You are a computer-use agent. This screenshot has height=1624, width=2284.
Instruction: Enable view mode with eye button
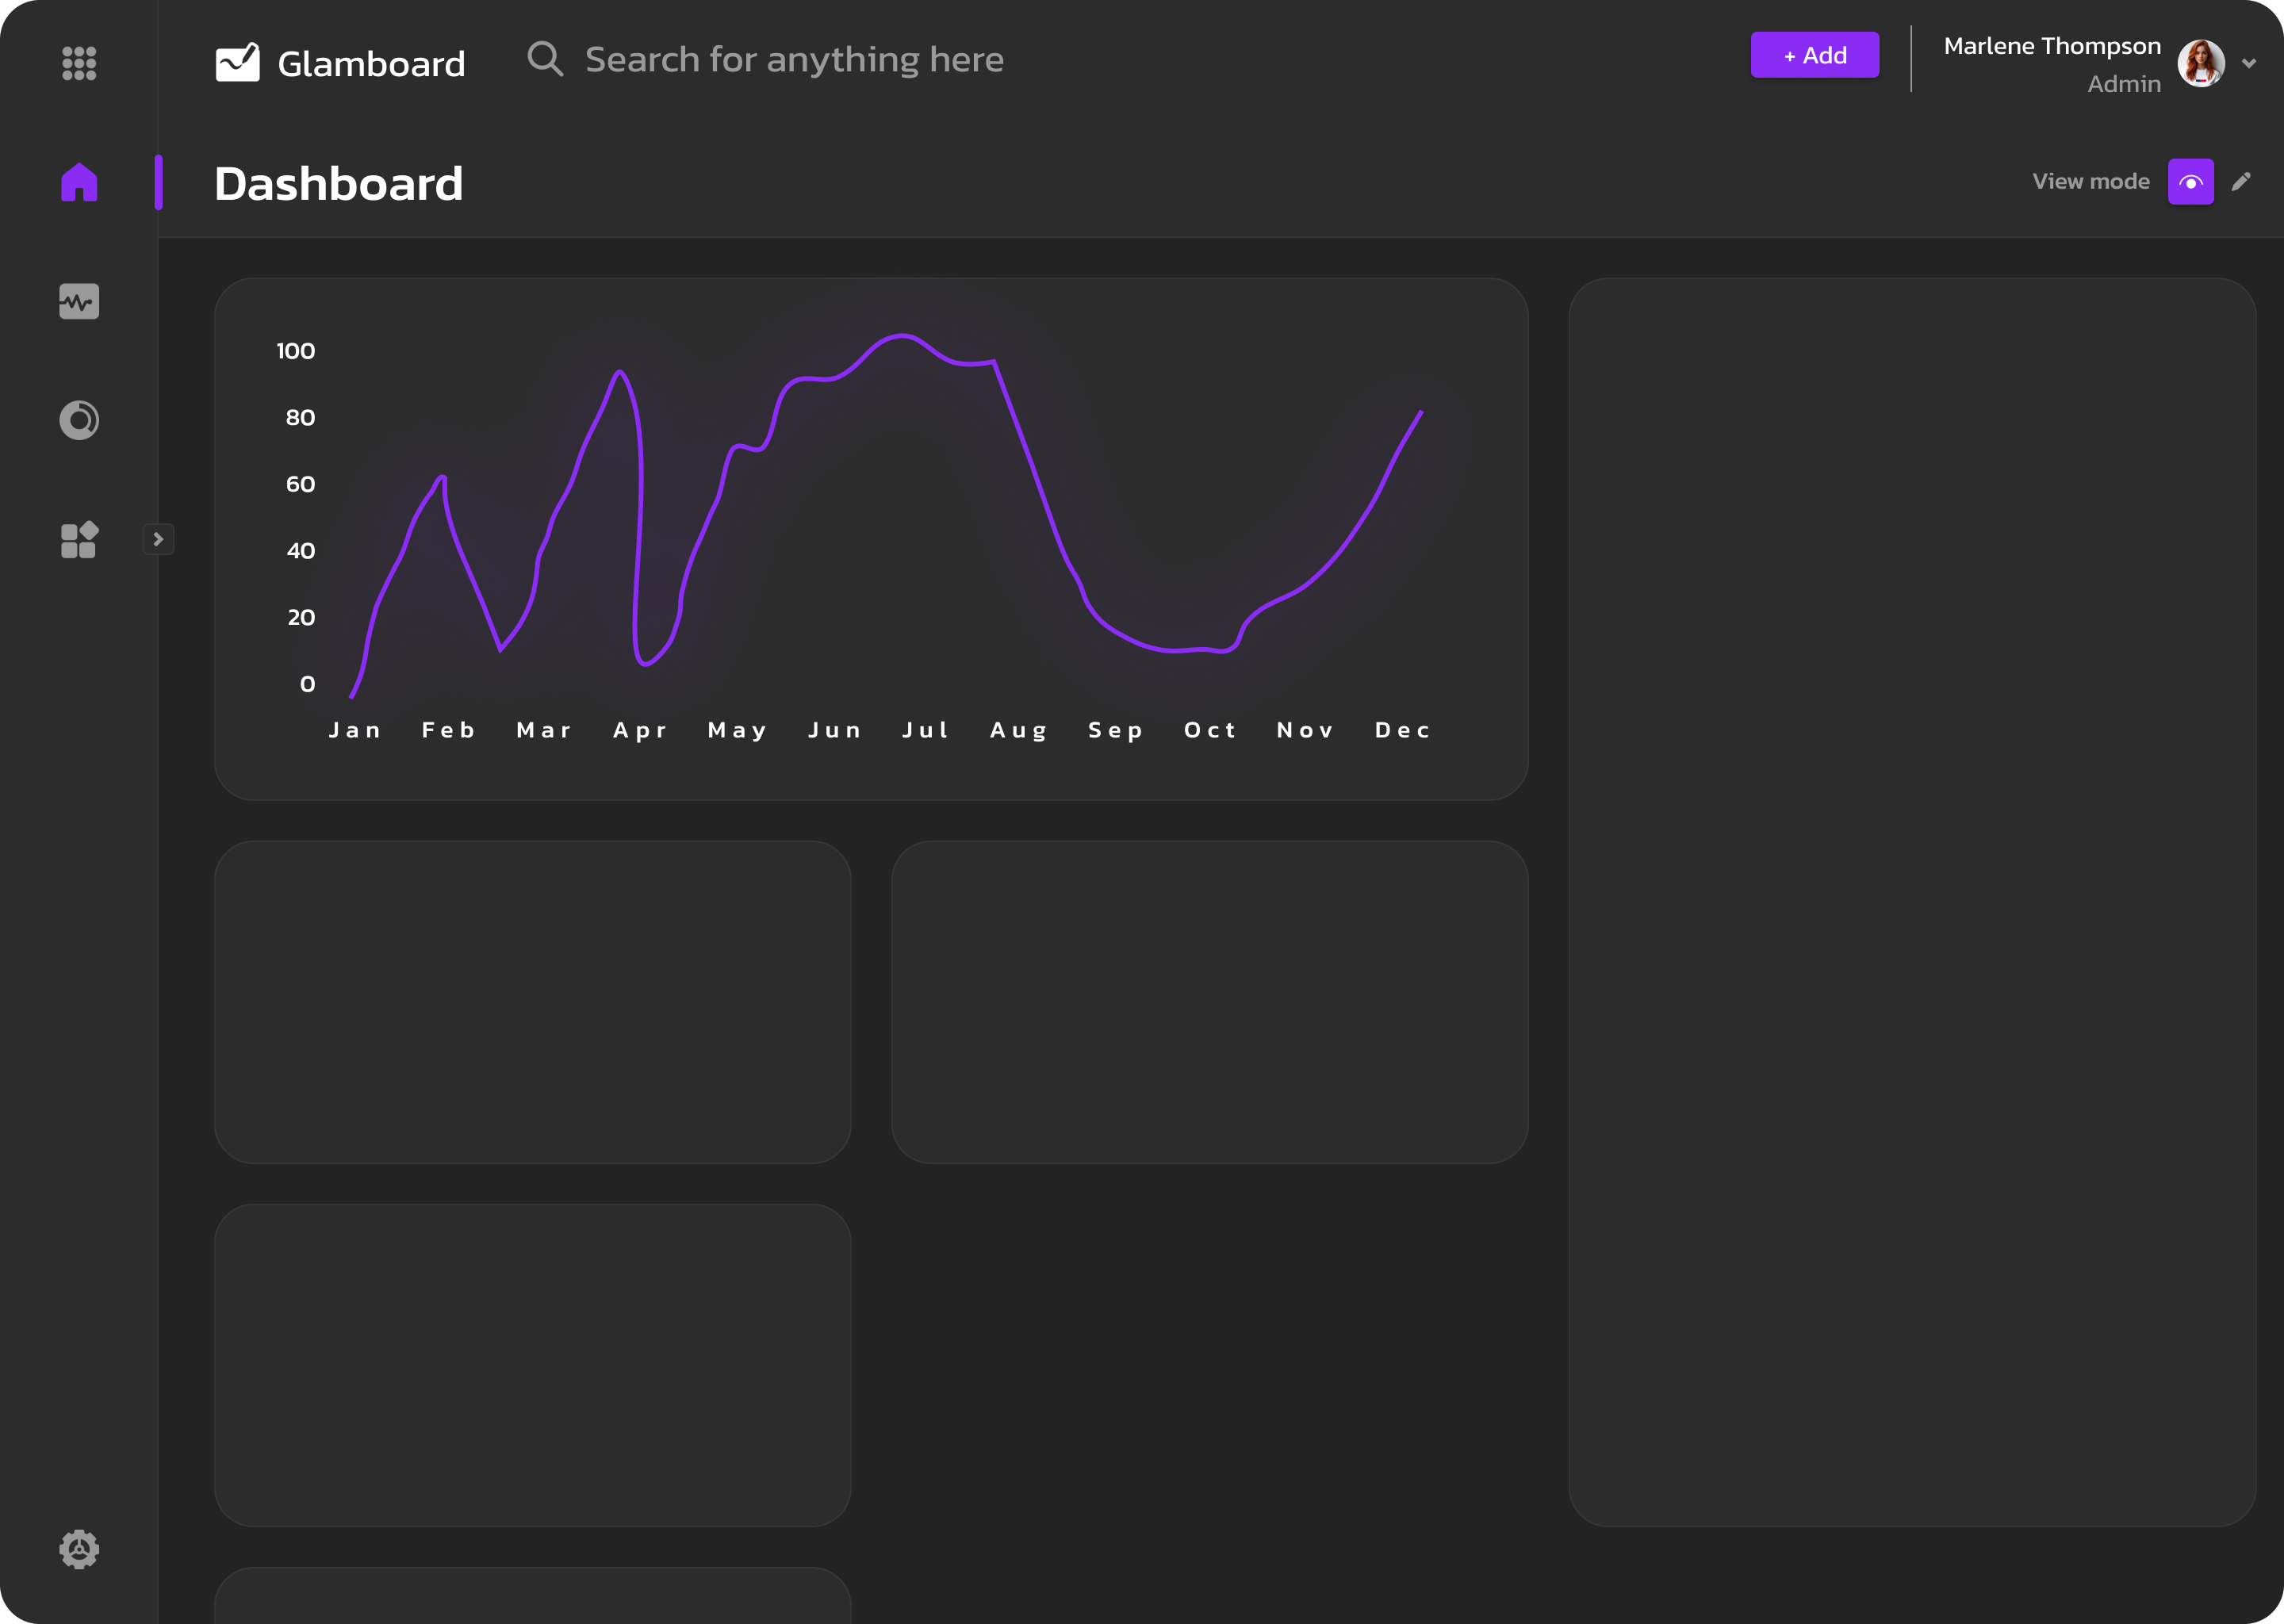[2190, 182]
